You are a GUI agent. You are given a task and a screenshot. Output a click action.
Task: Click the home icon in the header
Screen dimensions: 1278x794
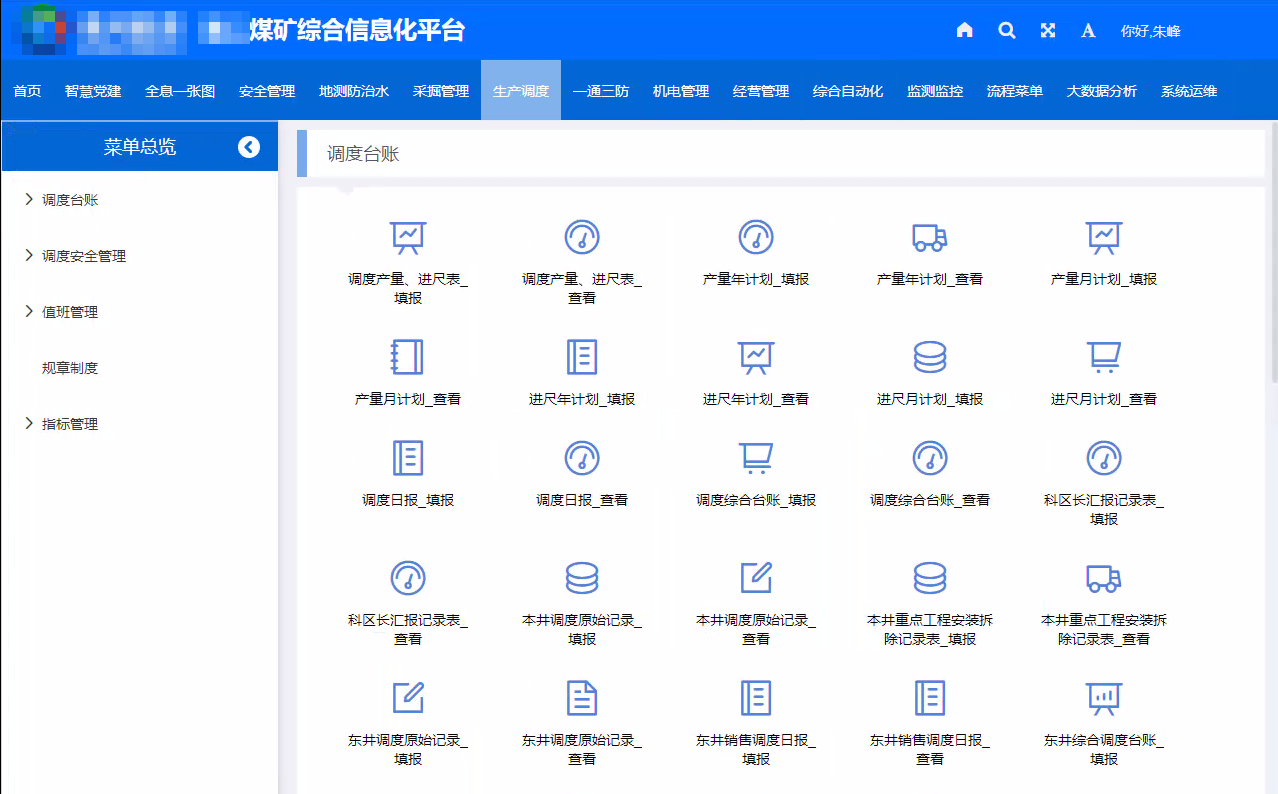(x=963, y=31)
